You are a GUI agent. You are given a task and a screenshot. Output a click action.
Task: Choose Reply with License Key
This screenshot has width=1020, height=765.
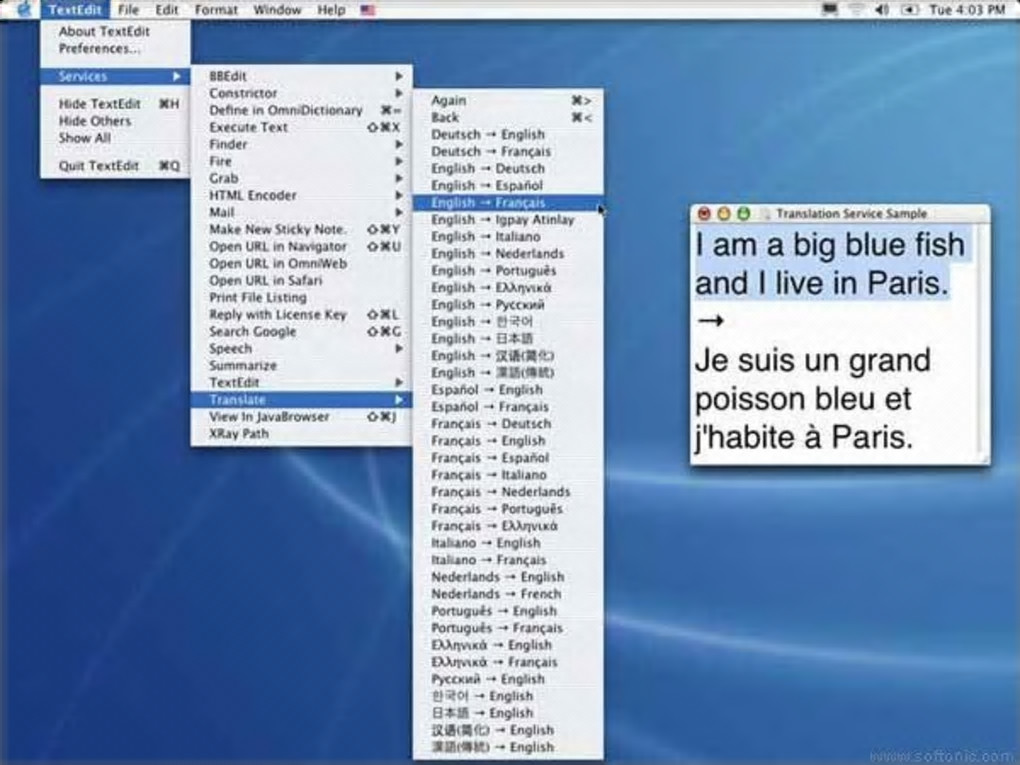click(301, 314)
